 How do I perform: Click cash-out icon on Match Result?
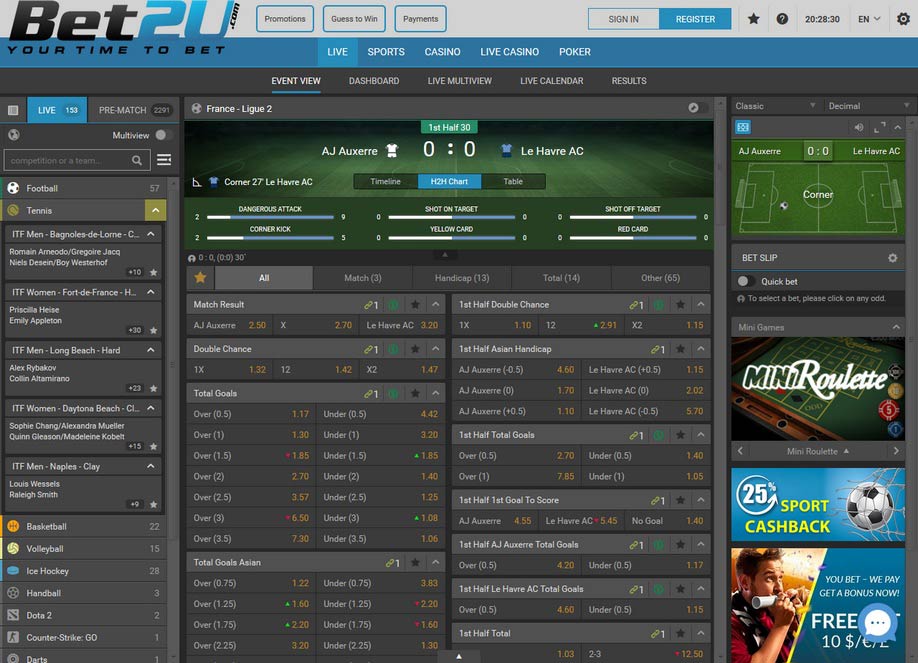point(393,305)
